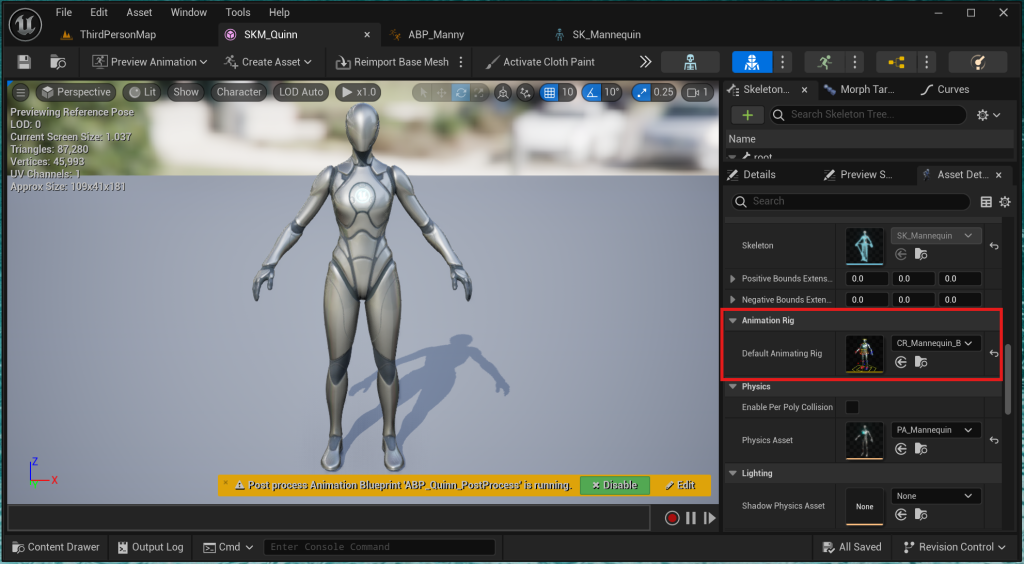1024x564 pixels.
Task: Disable the post process Animation Blueprint
Action: pyautogui.click(x=615, y=485)
